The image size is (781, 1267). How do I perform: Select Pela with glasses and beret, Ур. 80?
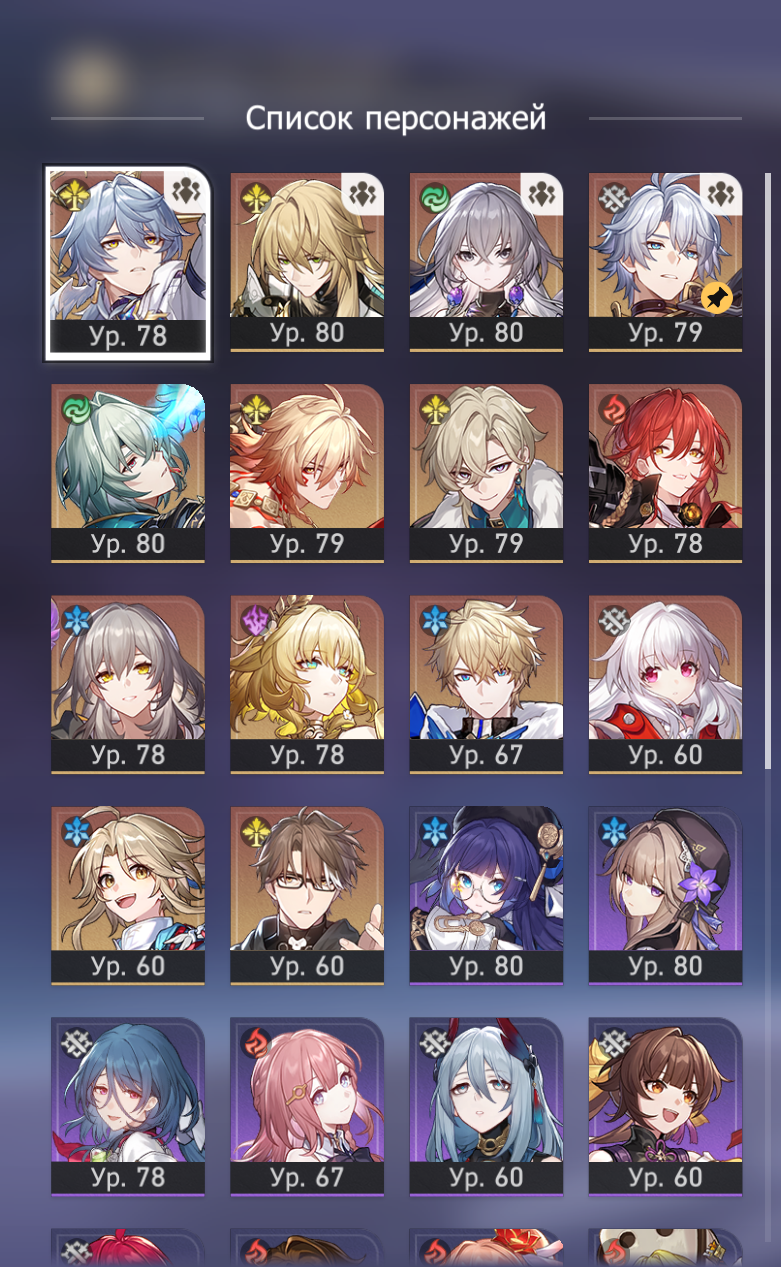pos(486,895)
